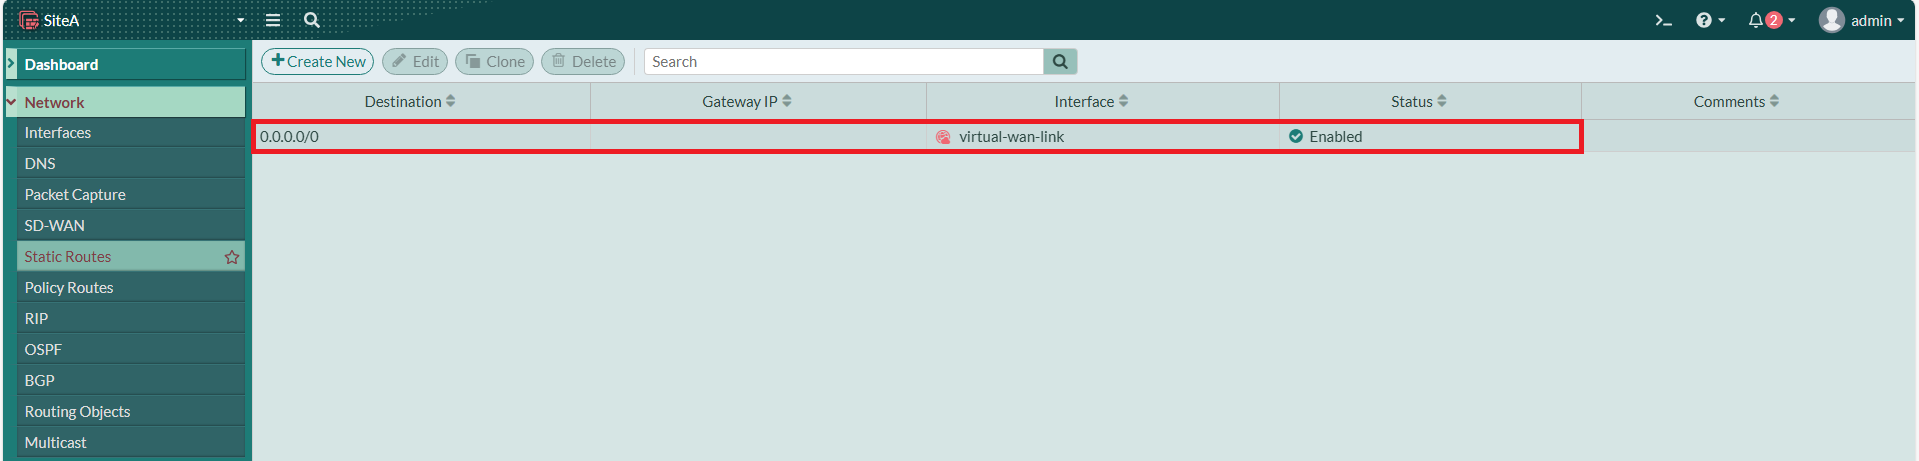The width and height of the screenshot is (1919, 461).
Task: Open the admin user menu
Action: 1861,20
